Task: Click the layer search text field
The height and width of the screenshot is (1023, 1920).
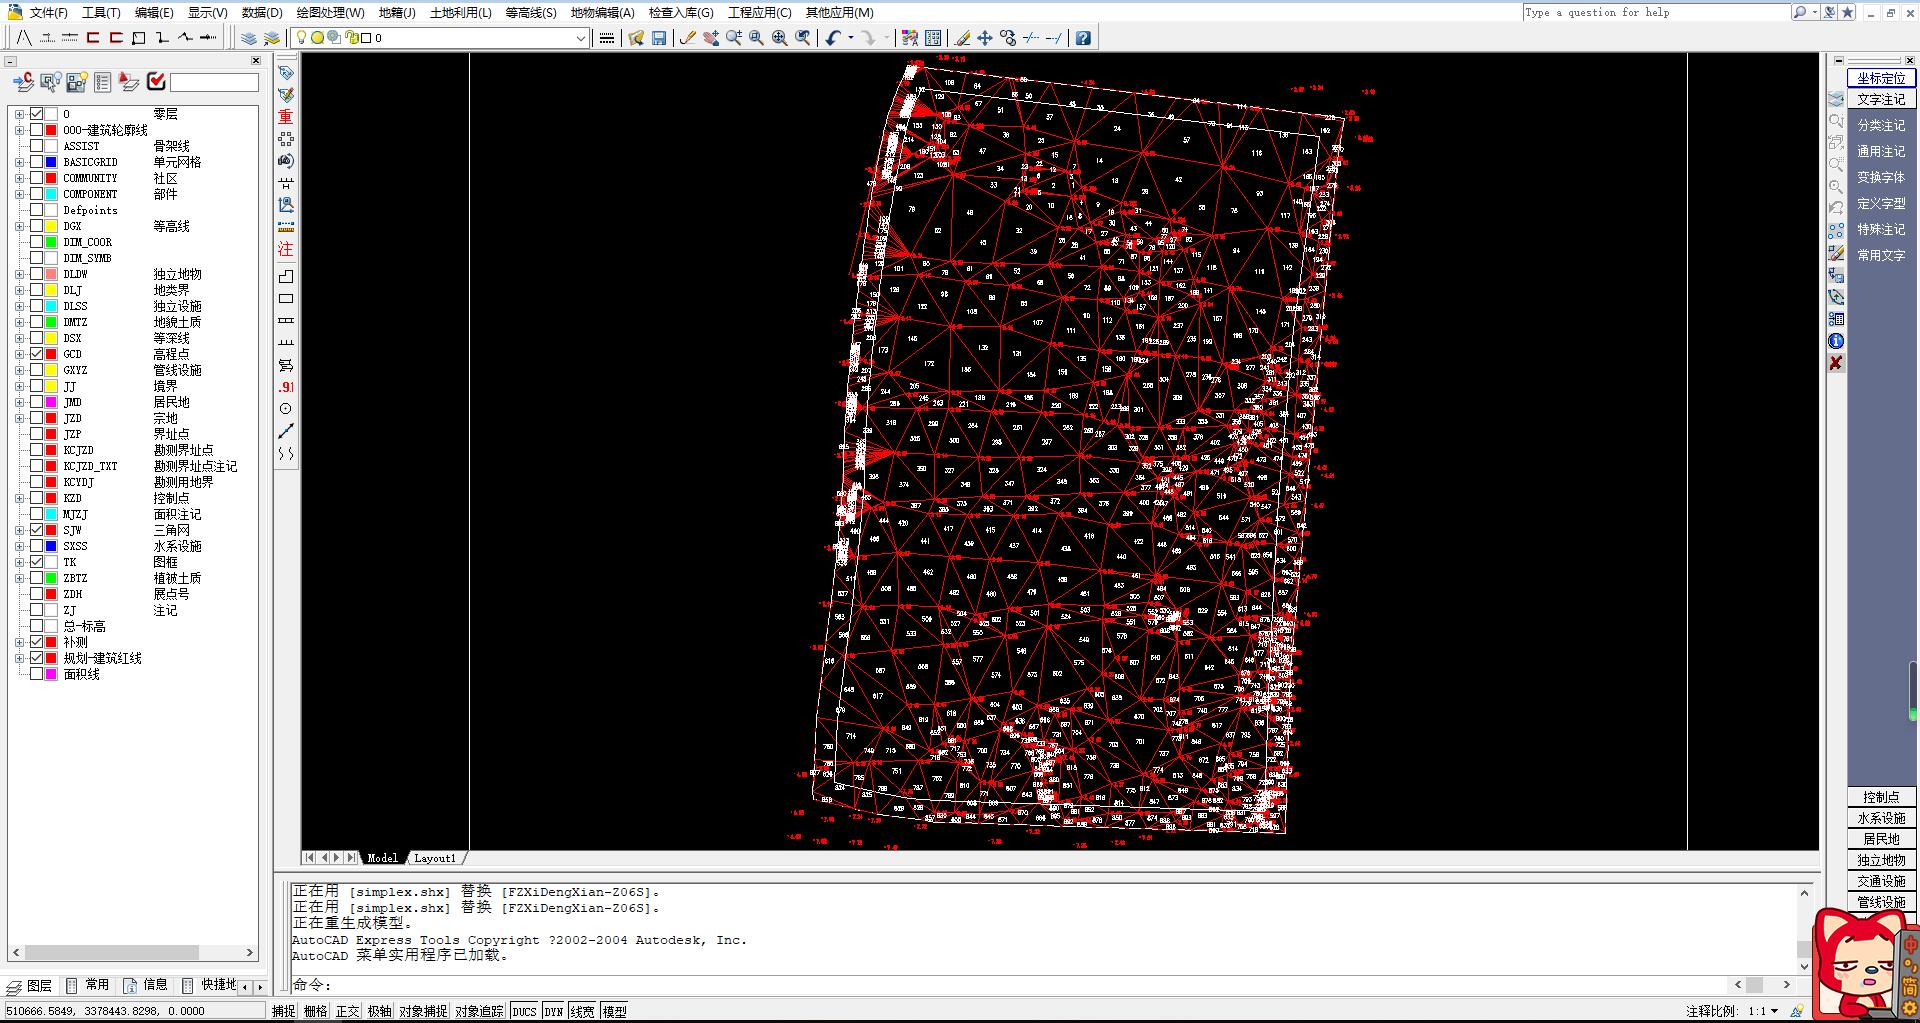Action: (214, 82)
